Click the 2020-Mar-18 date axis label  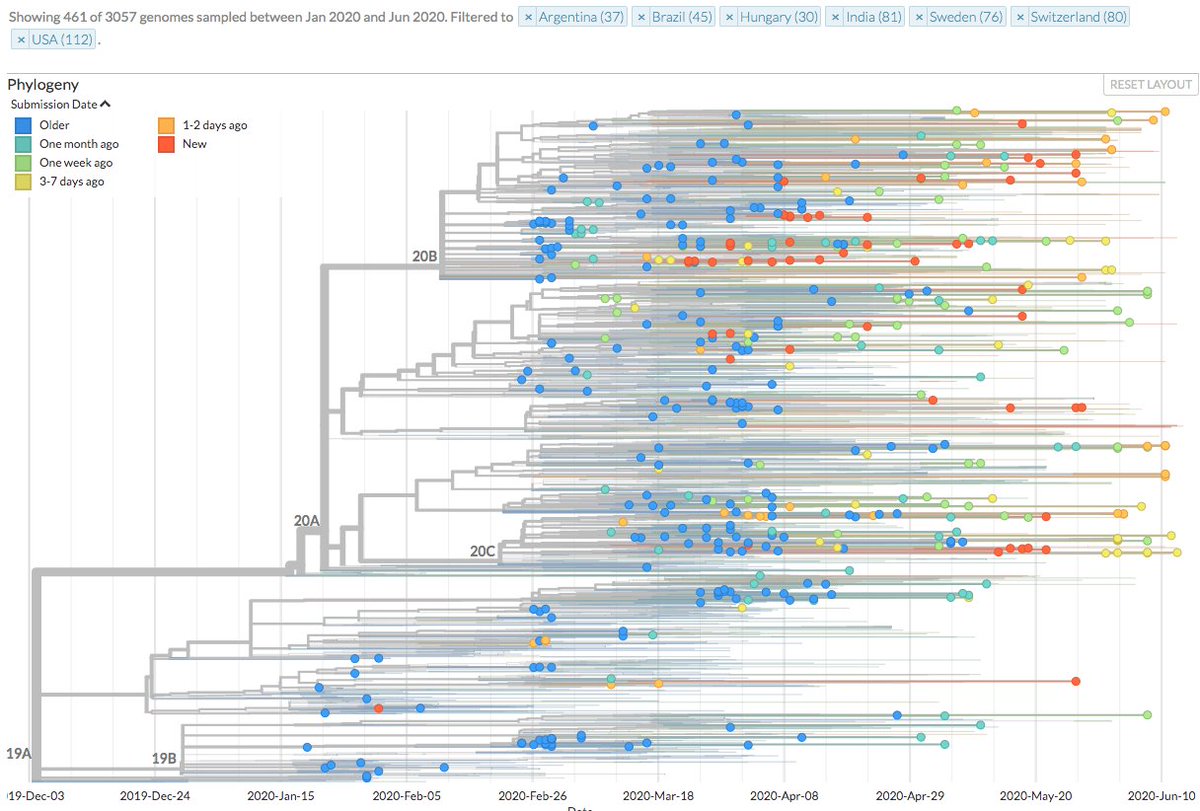pos(658,795)
